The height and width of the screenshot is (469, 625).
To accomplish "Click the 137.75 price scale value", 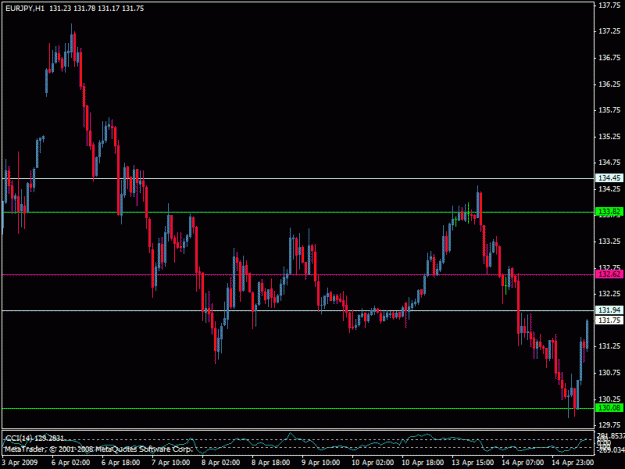I will coord(609,5).
